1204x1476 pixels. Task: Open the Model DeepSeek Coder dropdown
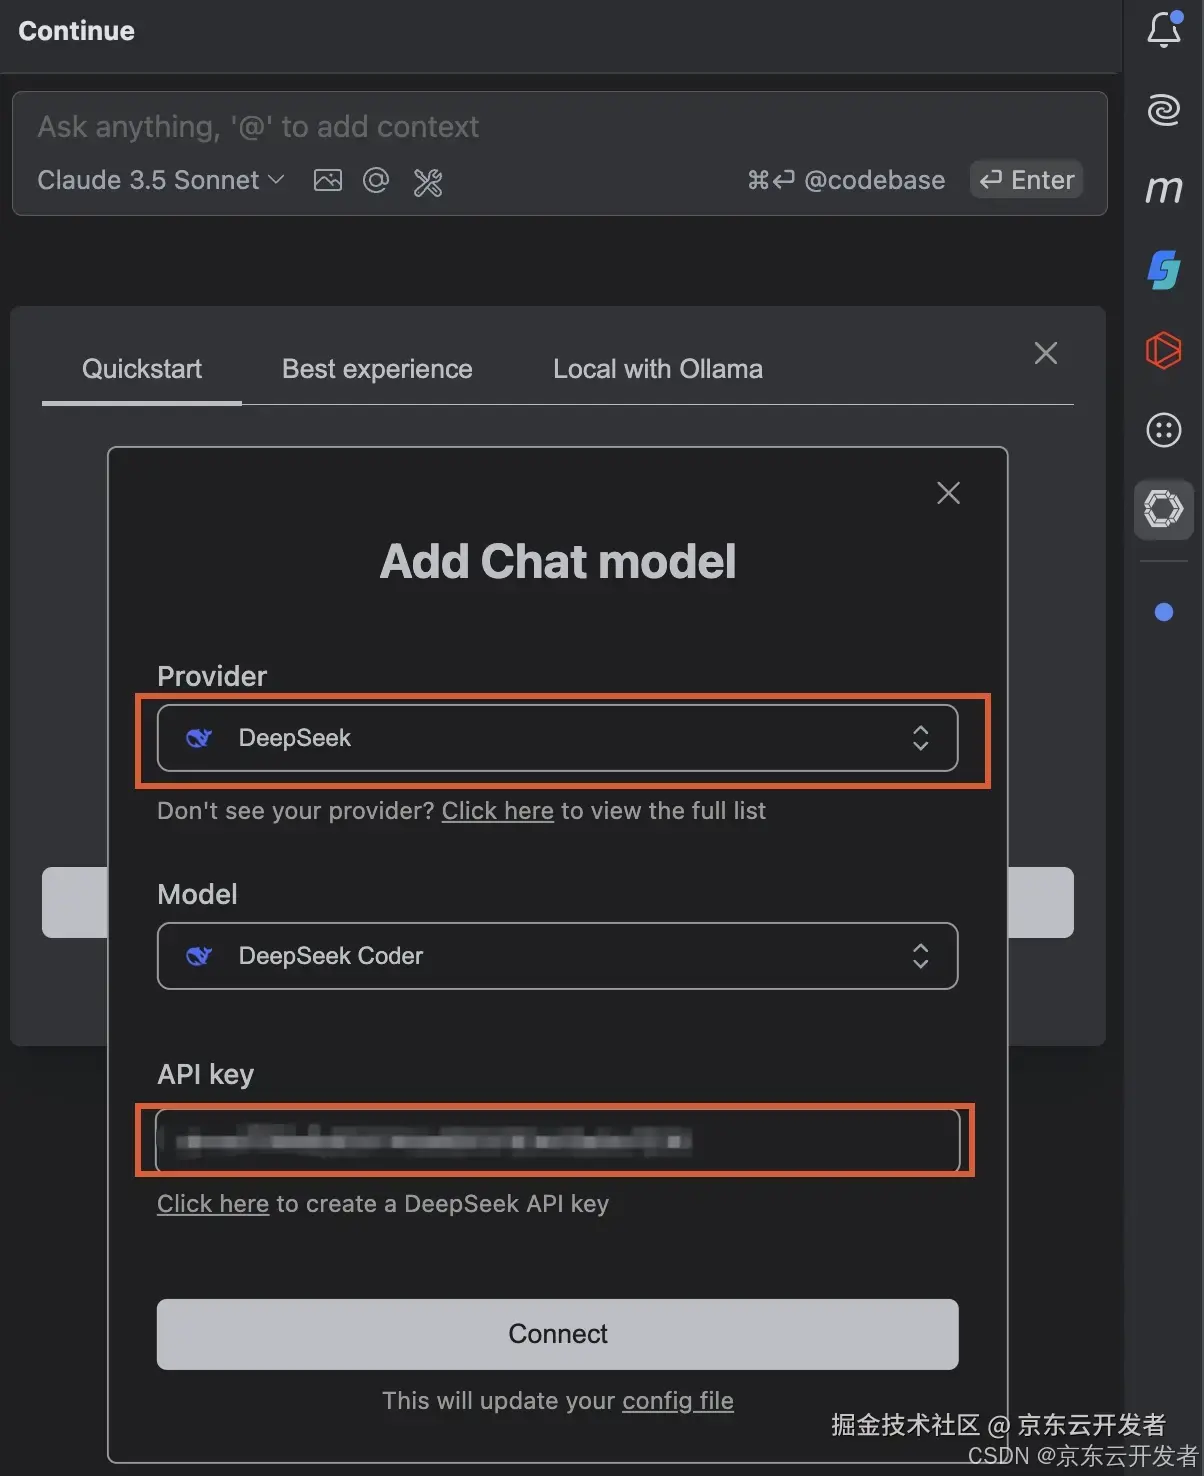coord(557,956)
